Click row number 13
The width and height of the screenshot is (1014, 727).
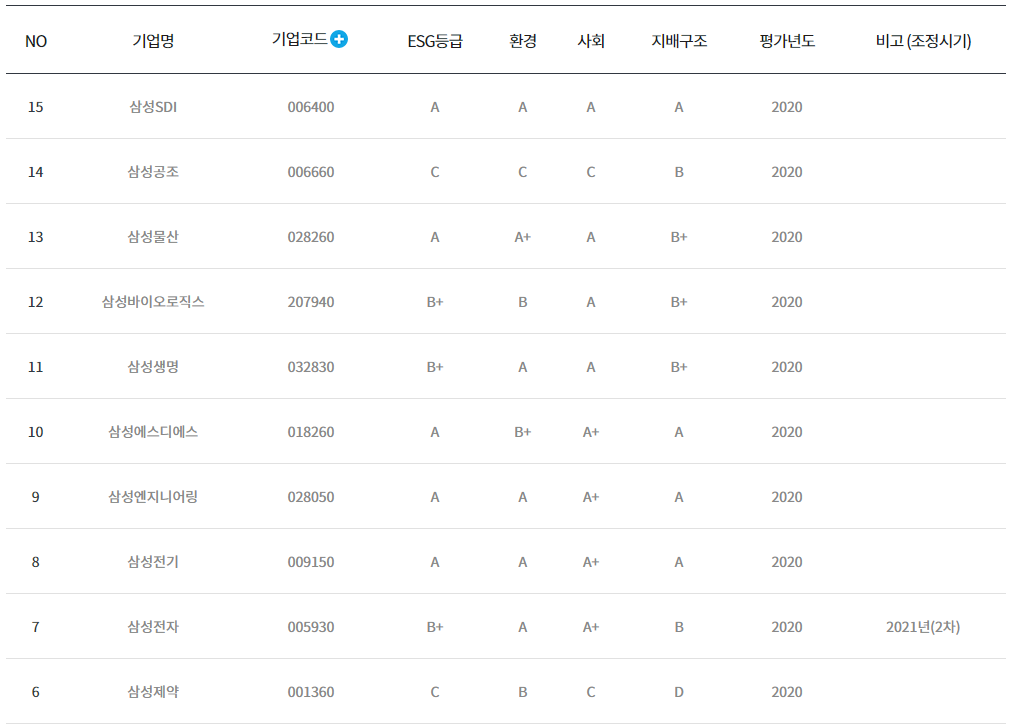click(36, 237)
